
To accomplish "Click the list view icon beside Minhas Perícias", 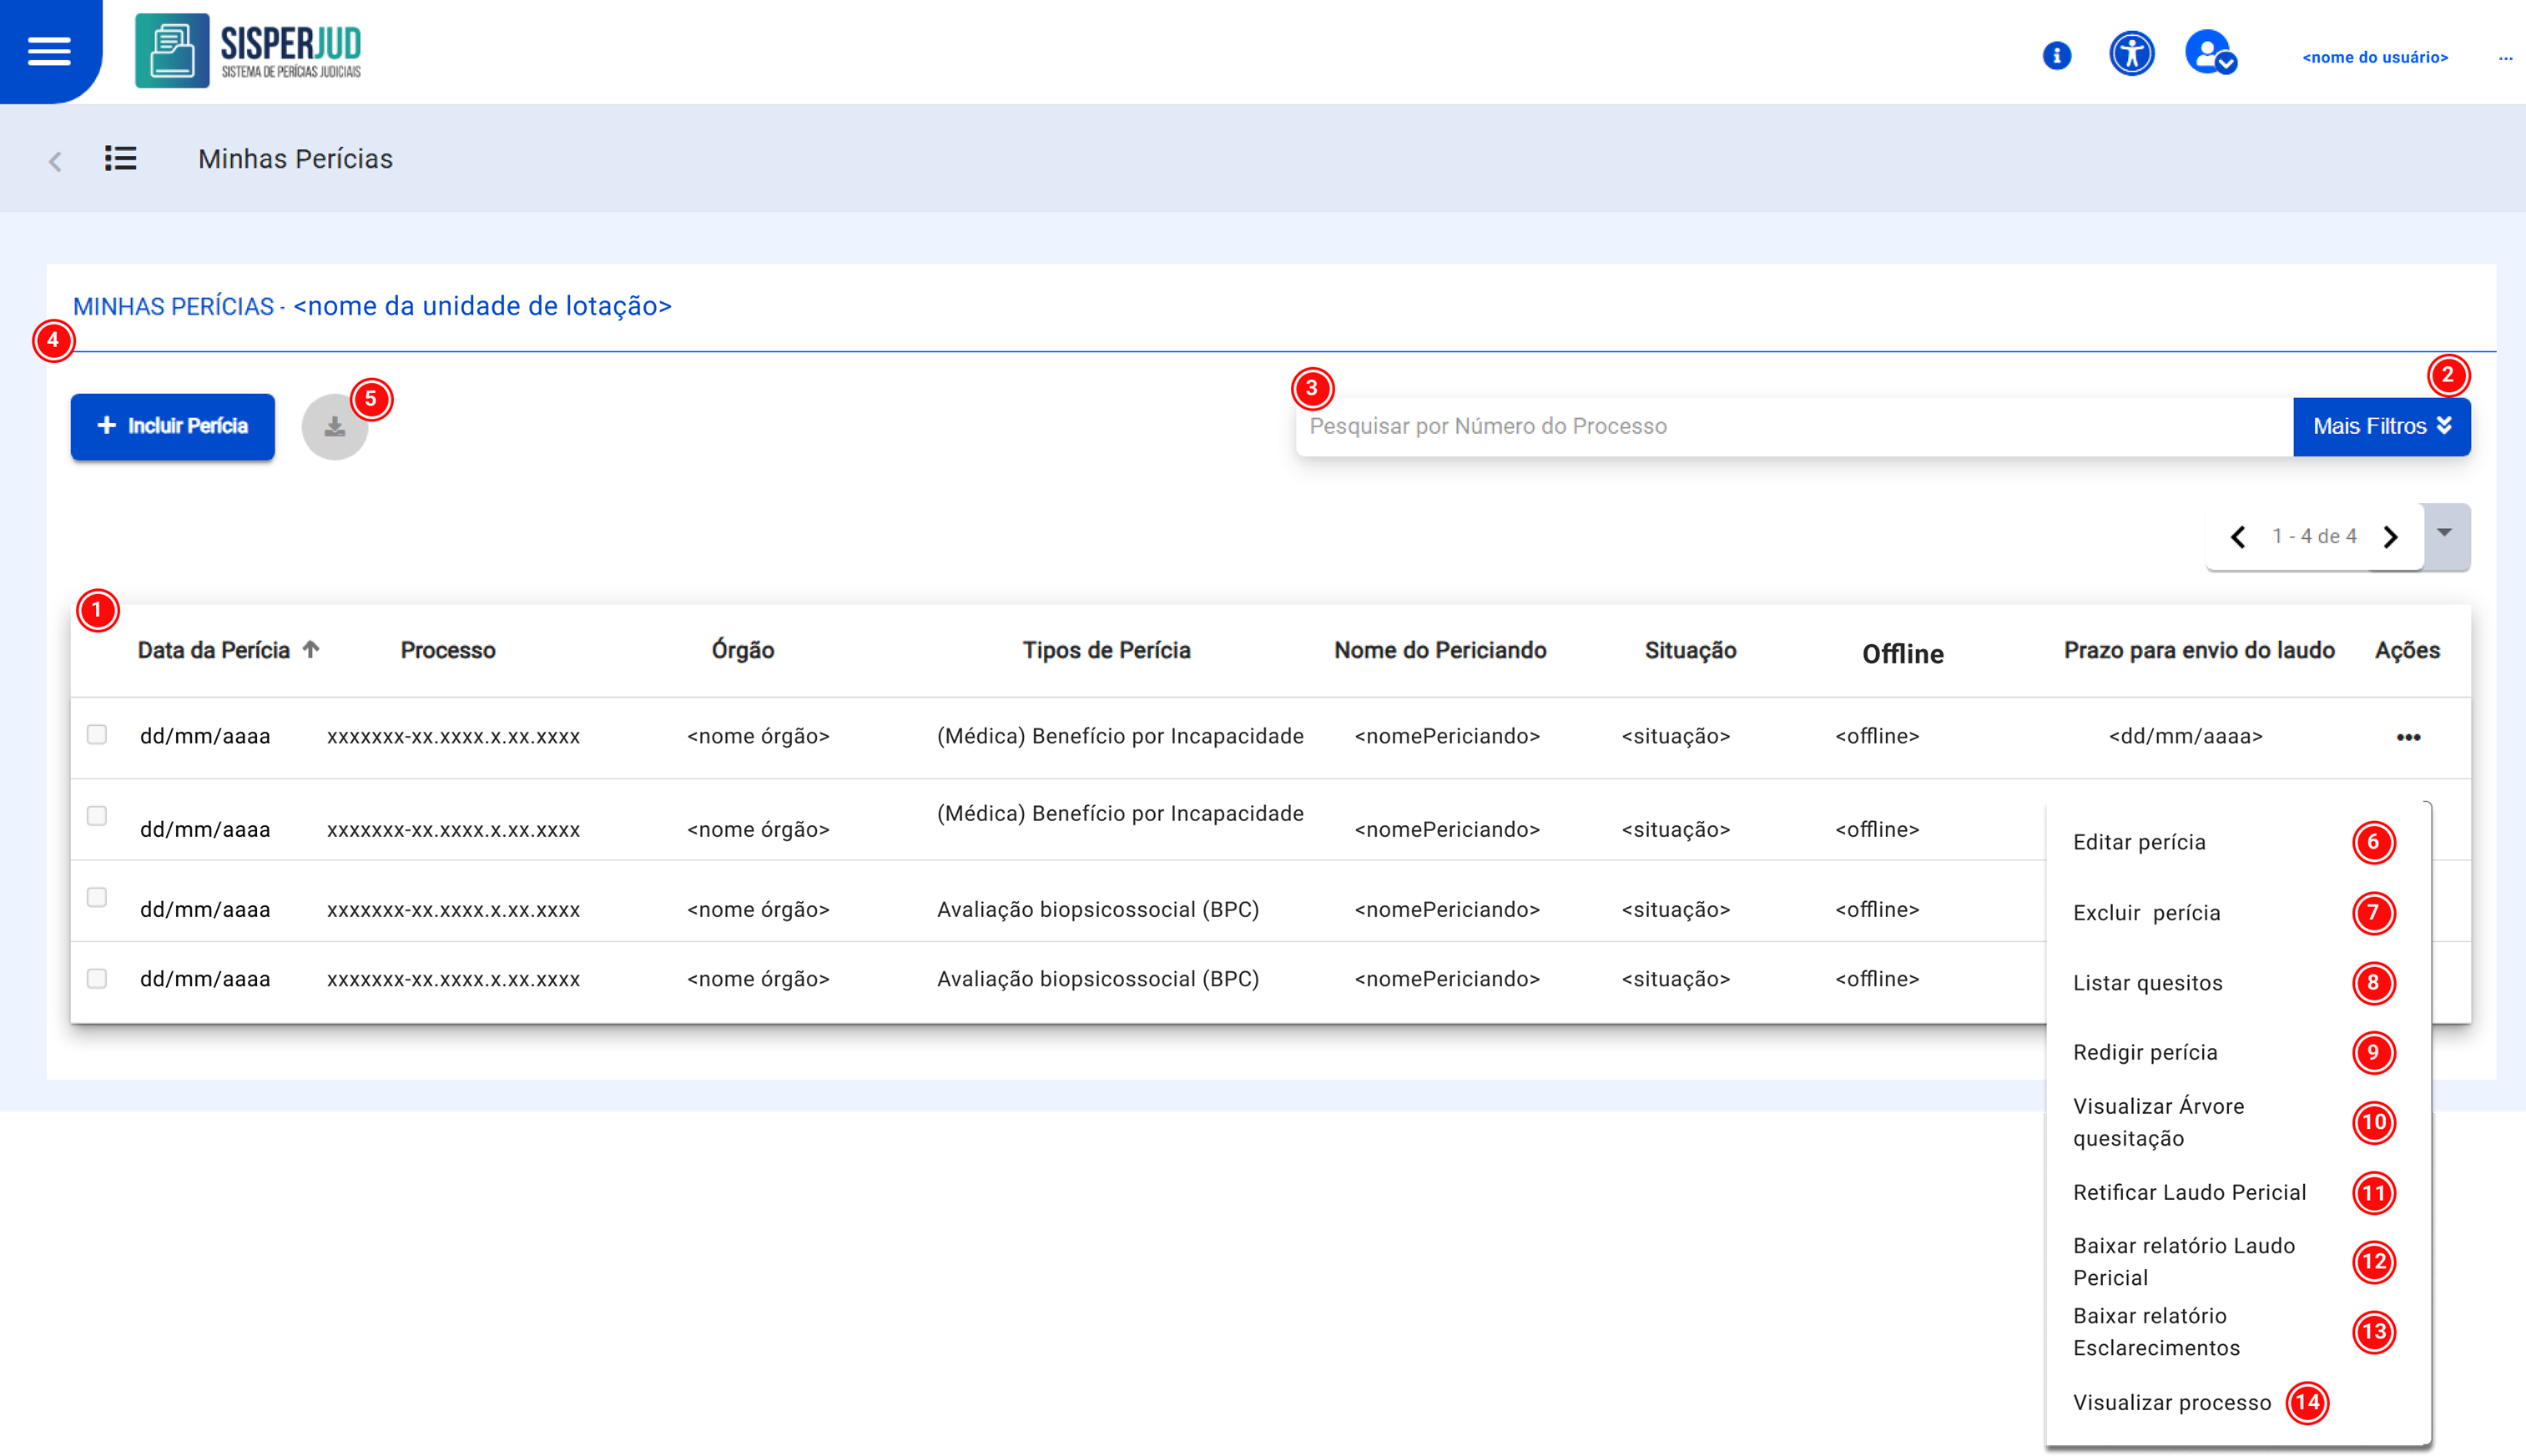I will (121, 158).
